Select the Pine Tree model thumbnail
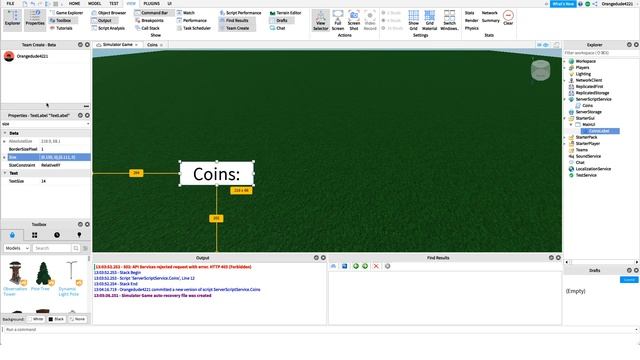Screen dimensions: 640x360 [43, 274]
